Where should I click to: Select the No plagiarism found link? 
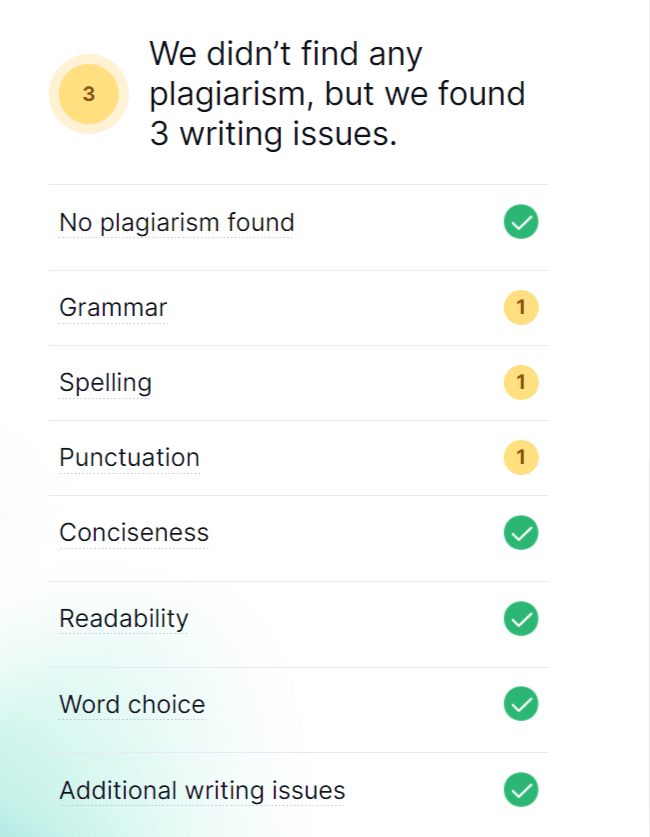click(176, 222)
